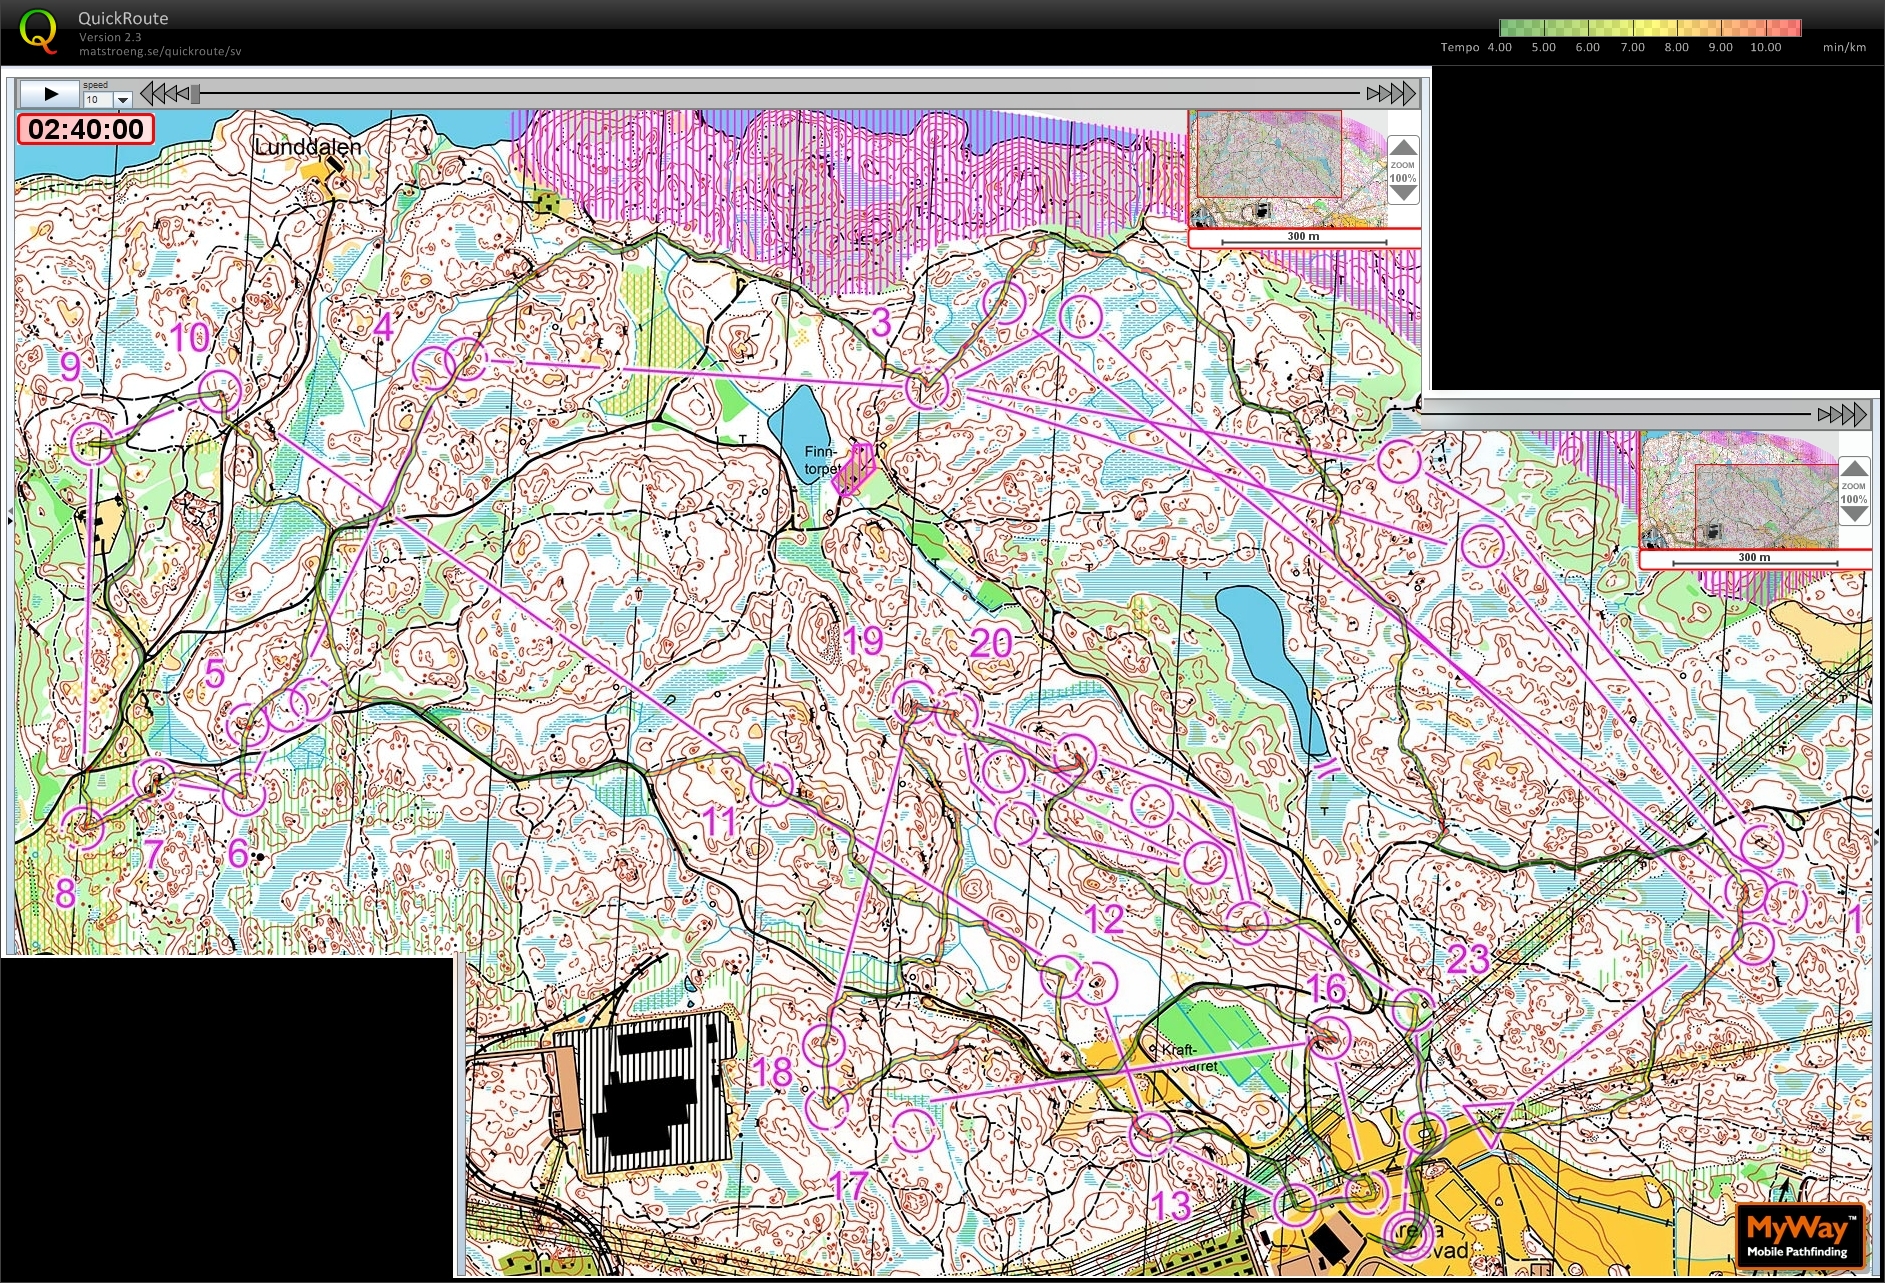Click control number 10 on the map
This screenshot has width=1885, height=1283.
point(189,338)
